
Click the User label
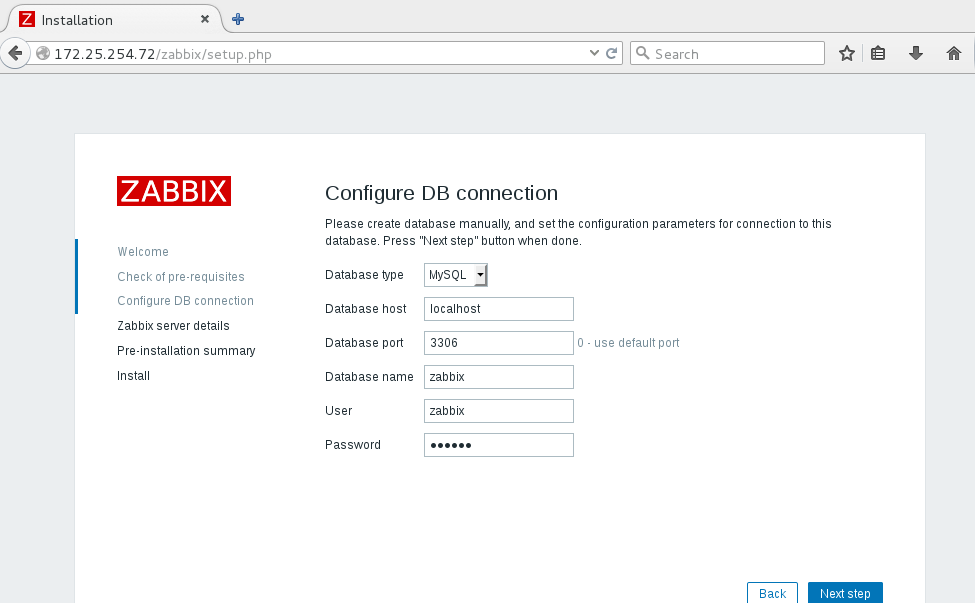point(339,411)
